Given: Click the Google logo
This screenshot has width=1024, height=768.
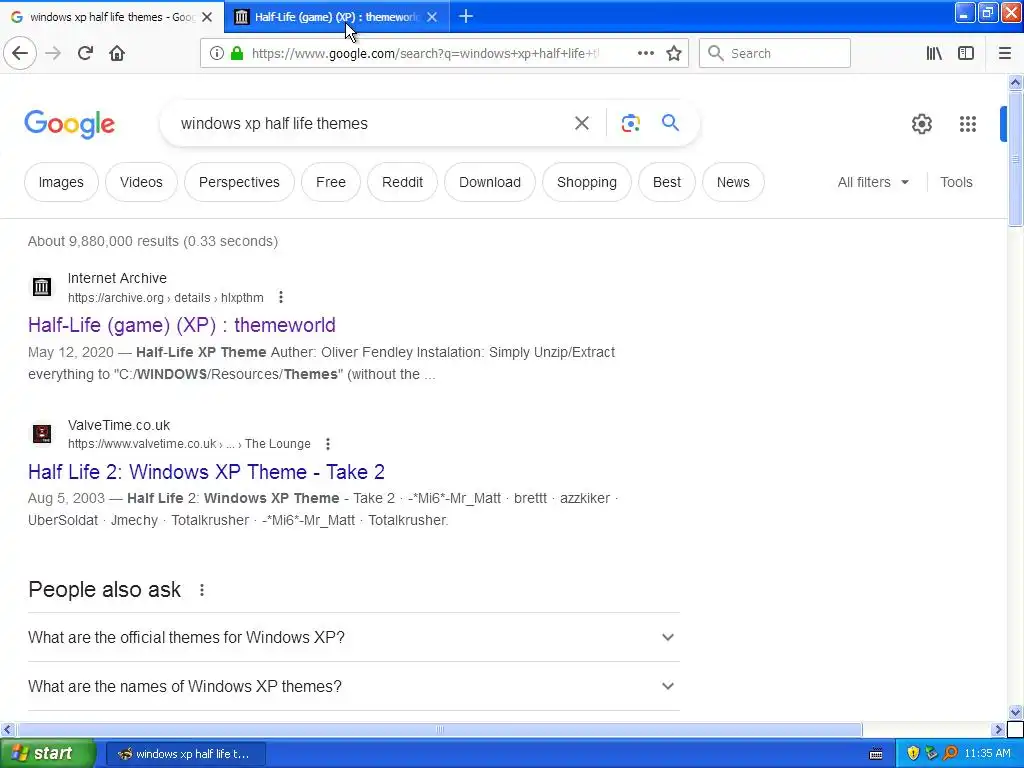Looking at the screenshot, I should (x=69, y=124).
